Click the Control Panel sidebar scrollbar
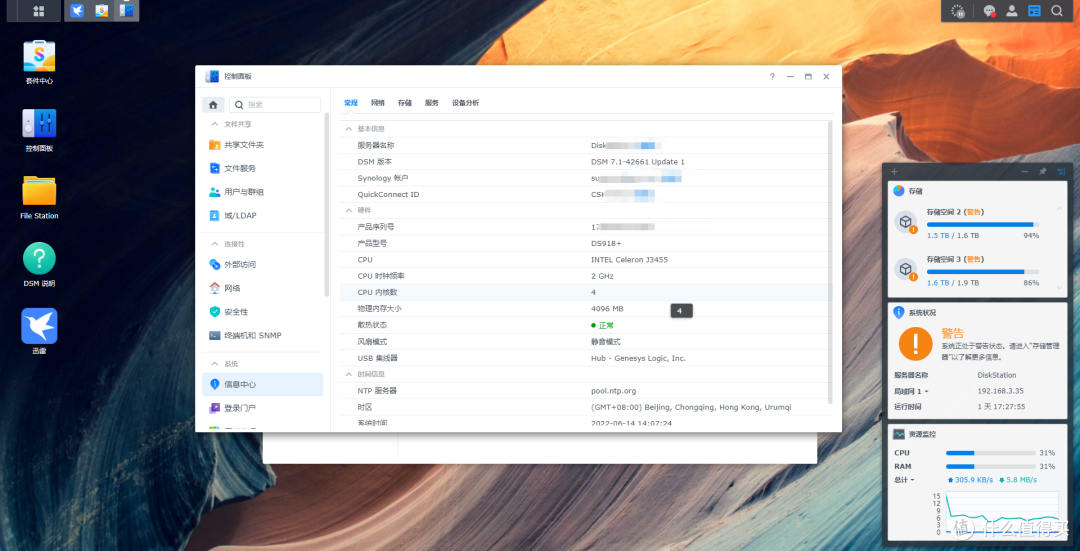Screen dimensions: 1080x551 point(326,203)
